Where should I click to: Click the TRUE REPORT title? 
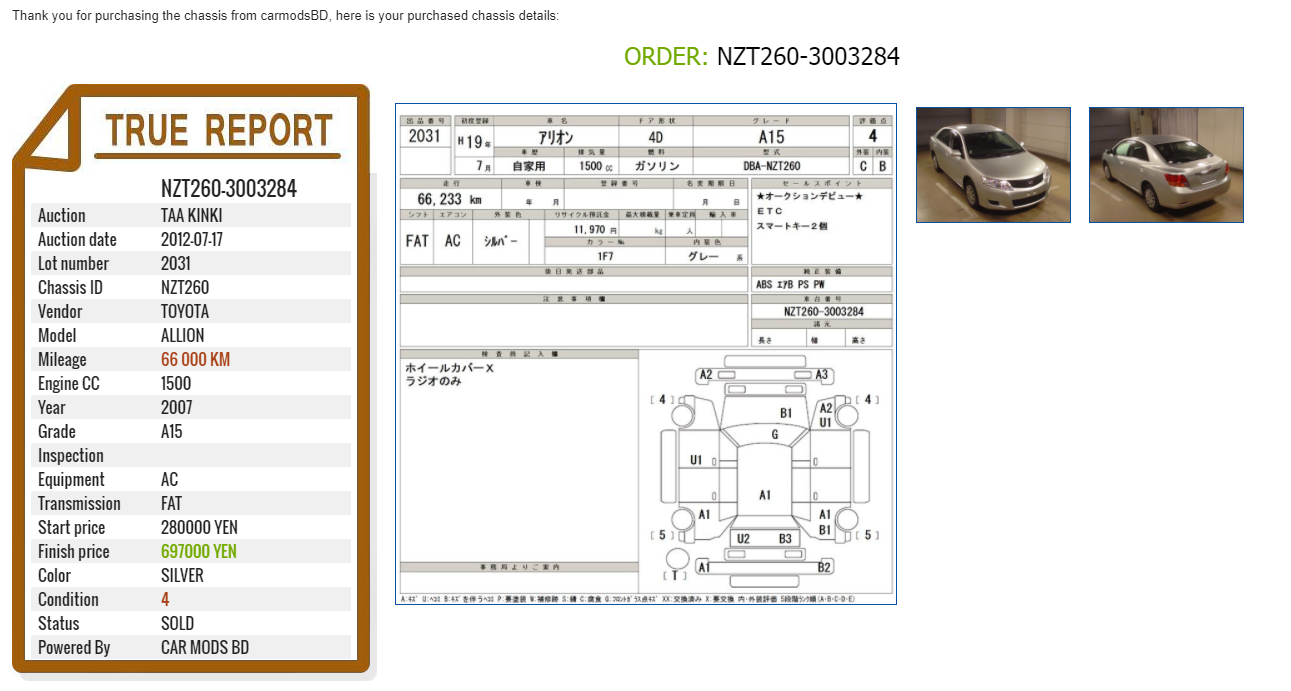click(218, 131)
